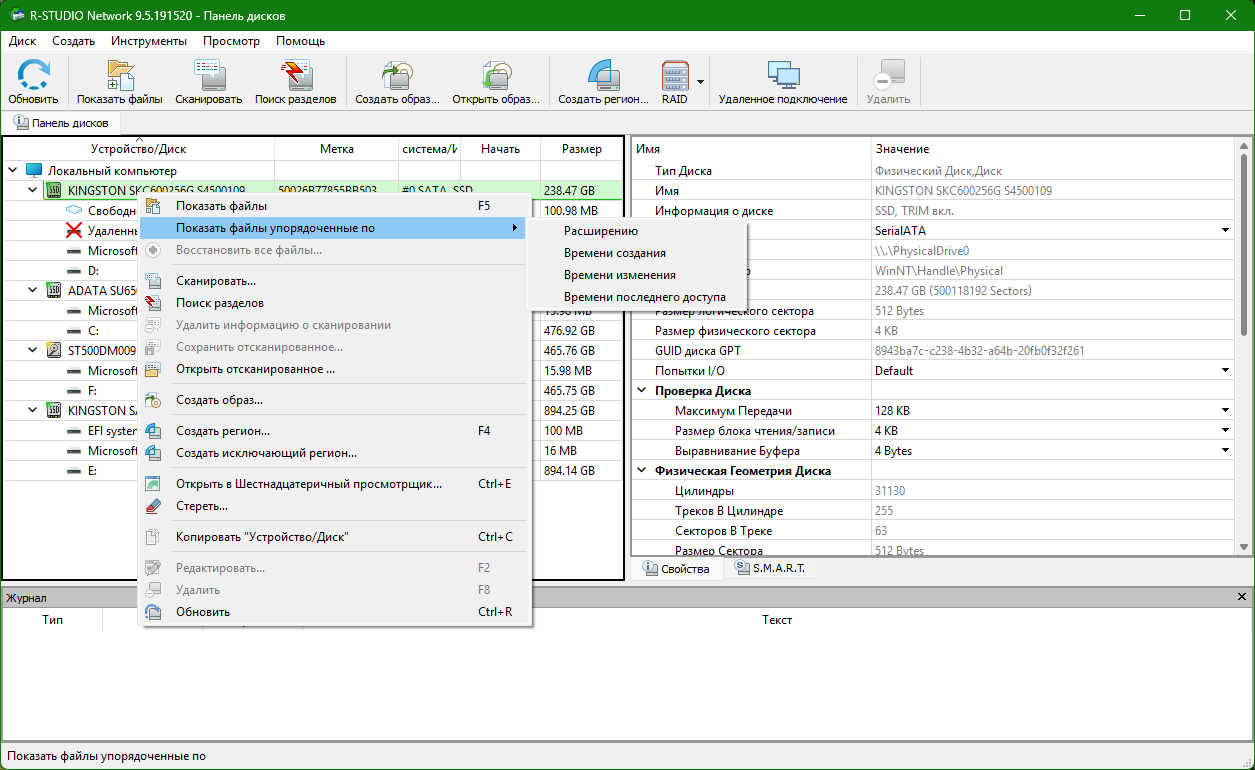Select Расширению in the submenu
This screenshot has height=770, width=1255.
[x=601, y=231]
